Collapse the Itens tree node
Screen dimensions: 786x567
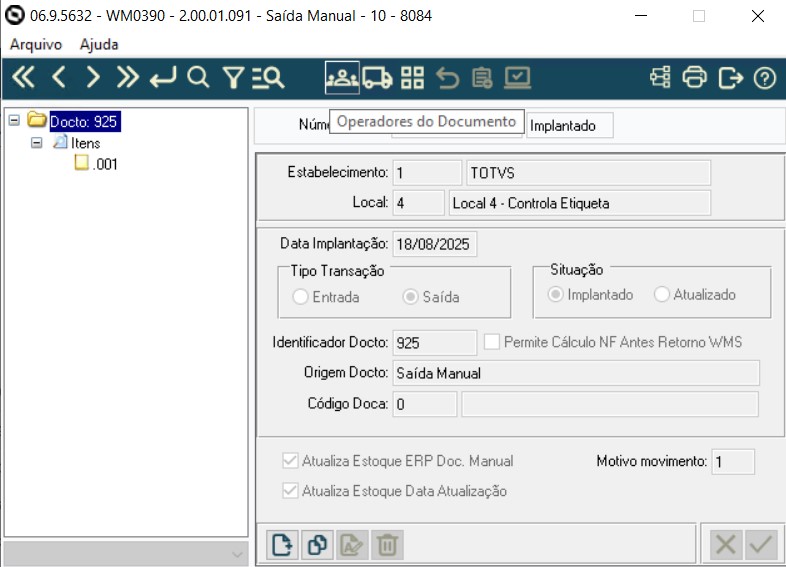pyautogui.click(x=36, y=143)
